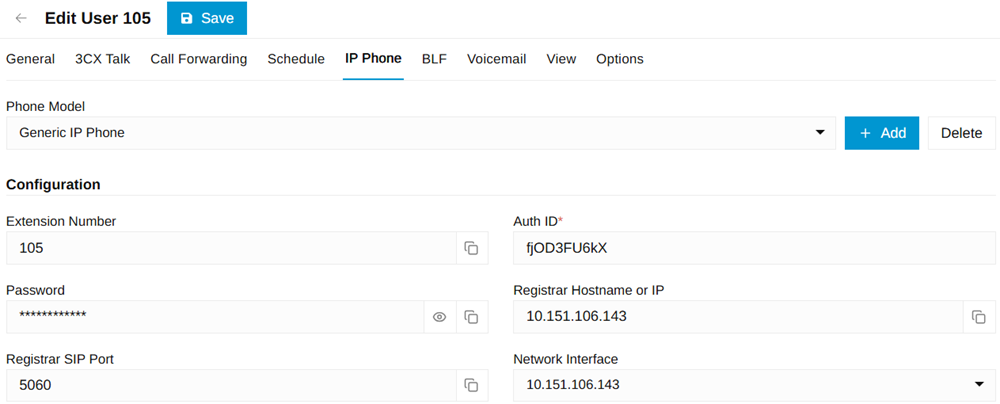Select the IP Phone tab
1000x404 pixels.
point(373,59)
